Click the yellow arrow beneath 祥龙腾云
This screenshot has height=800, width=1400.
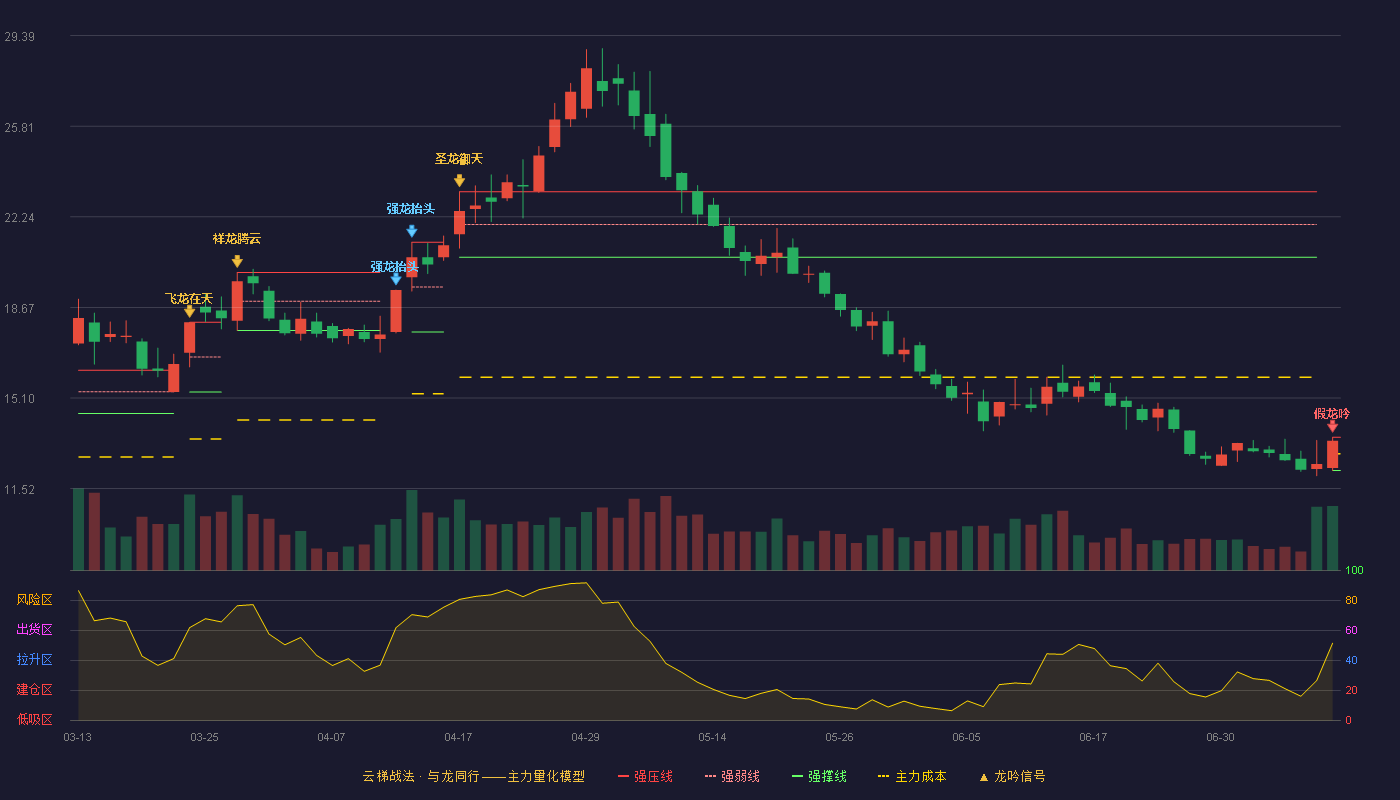237,262
